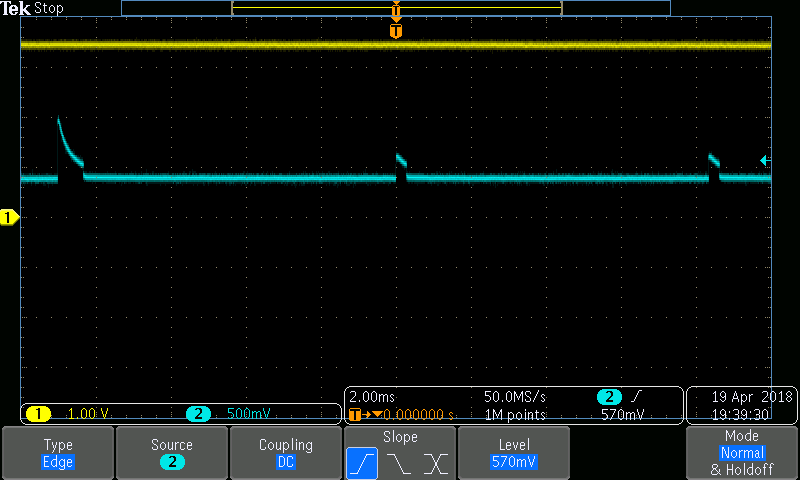Screen dimensions: 800x480
Task: Click the 2.00ms timebase readout
Action: 372,397
